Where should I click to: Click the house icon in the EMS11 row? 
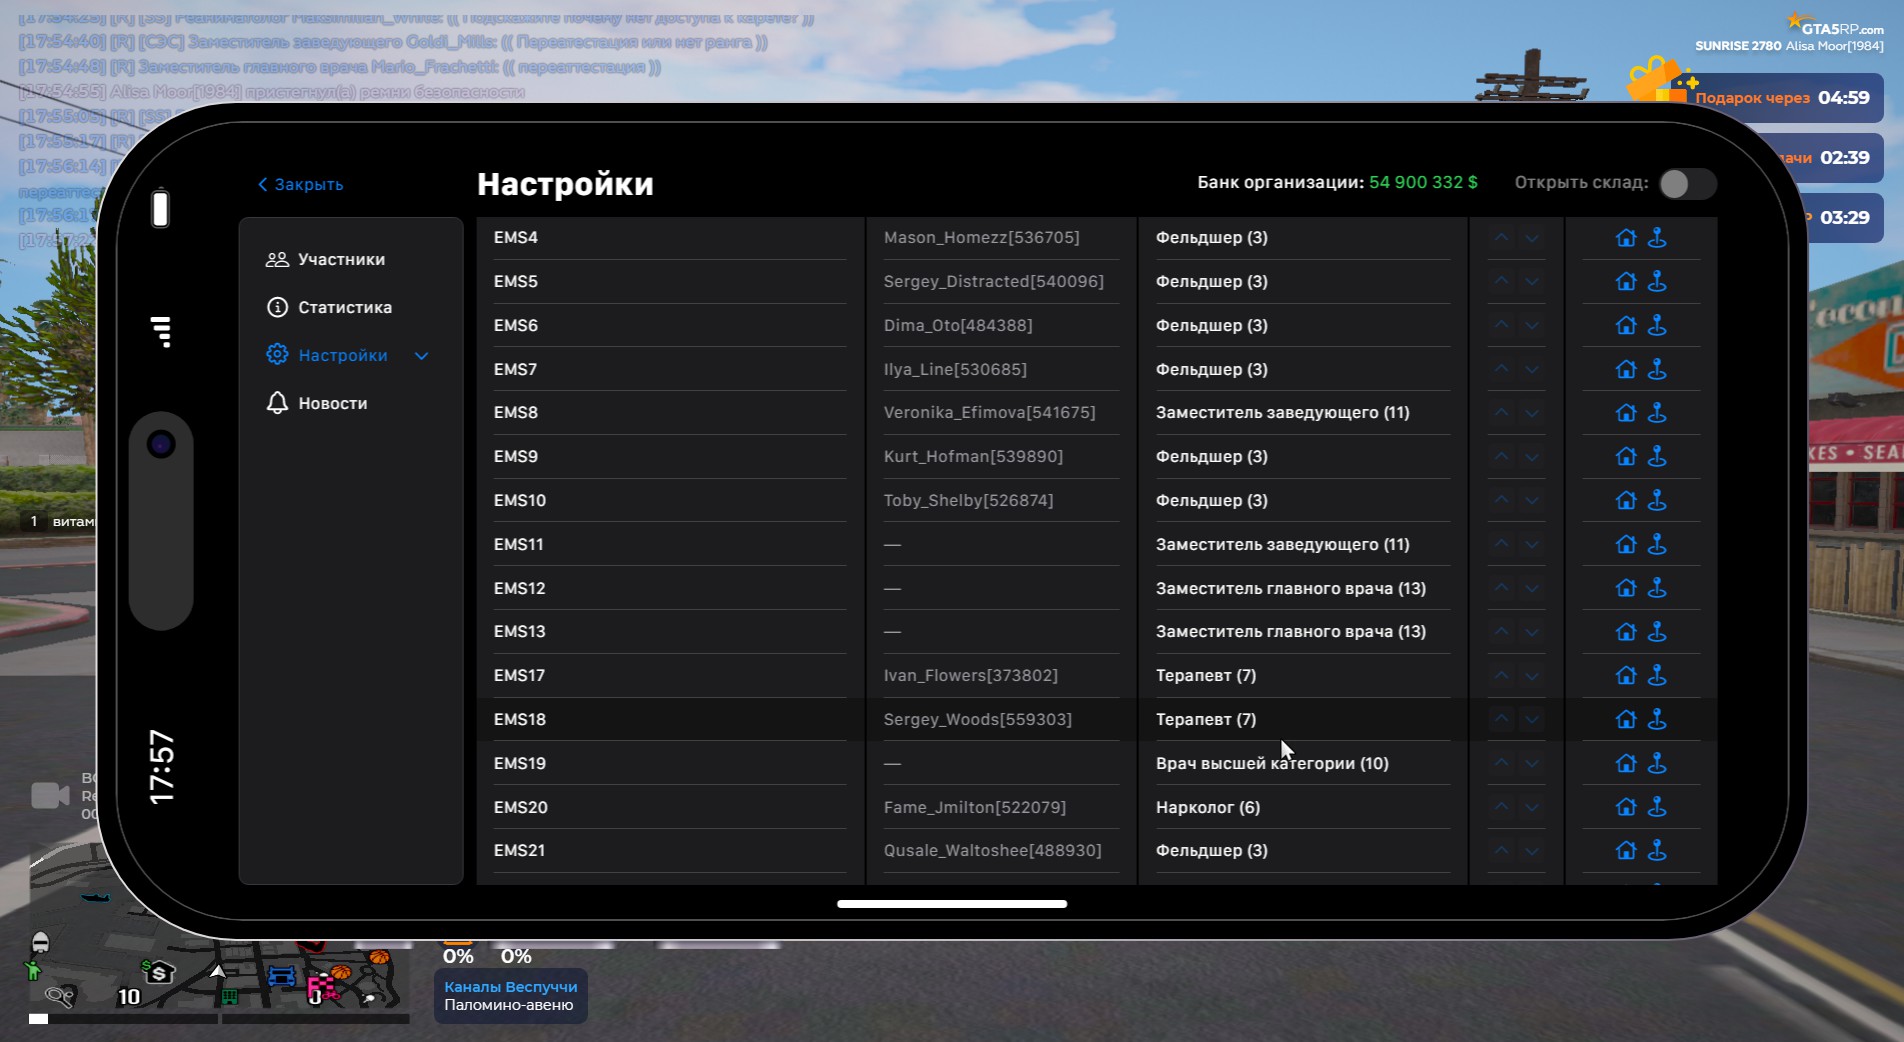tap(1626, 544)
